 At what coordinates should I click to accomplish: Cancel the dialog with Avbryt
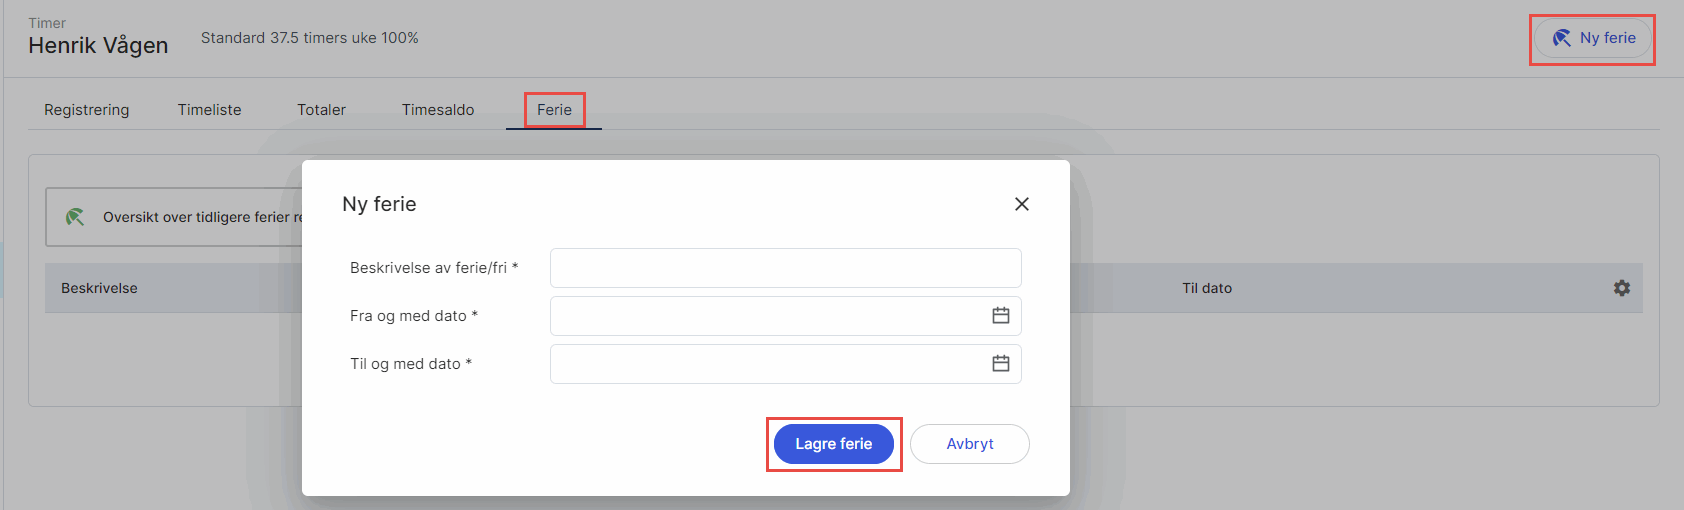tap(969, 444)
